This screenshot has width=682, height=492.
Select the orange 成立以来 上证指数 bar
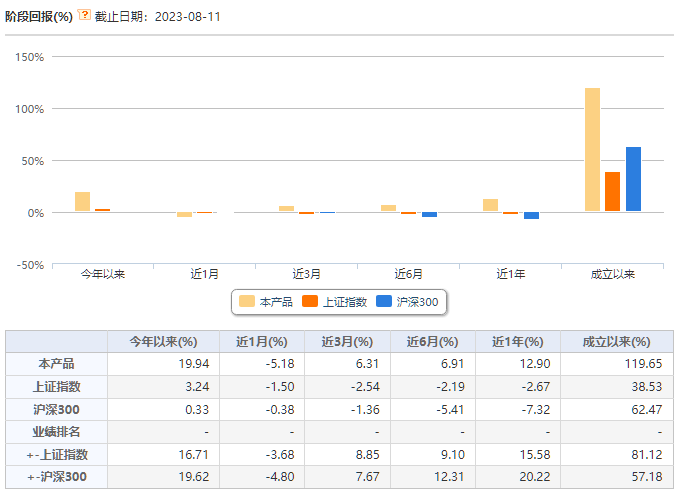point(612,192)
